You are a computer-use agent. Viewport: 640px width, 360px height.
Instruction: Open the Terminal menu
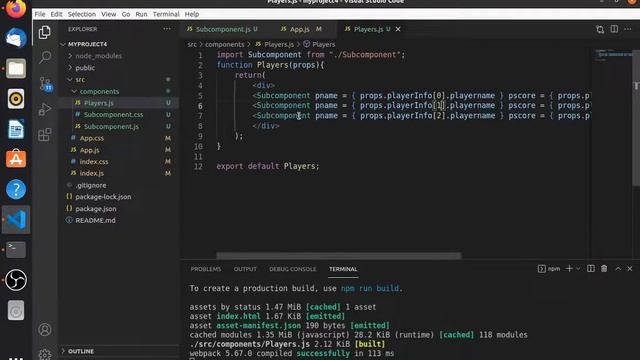(166, 14)
